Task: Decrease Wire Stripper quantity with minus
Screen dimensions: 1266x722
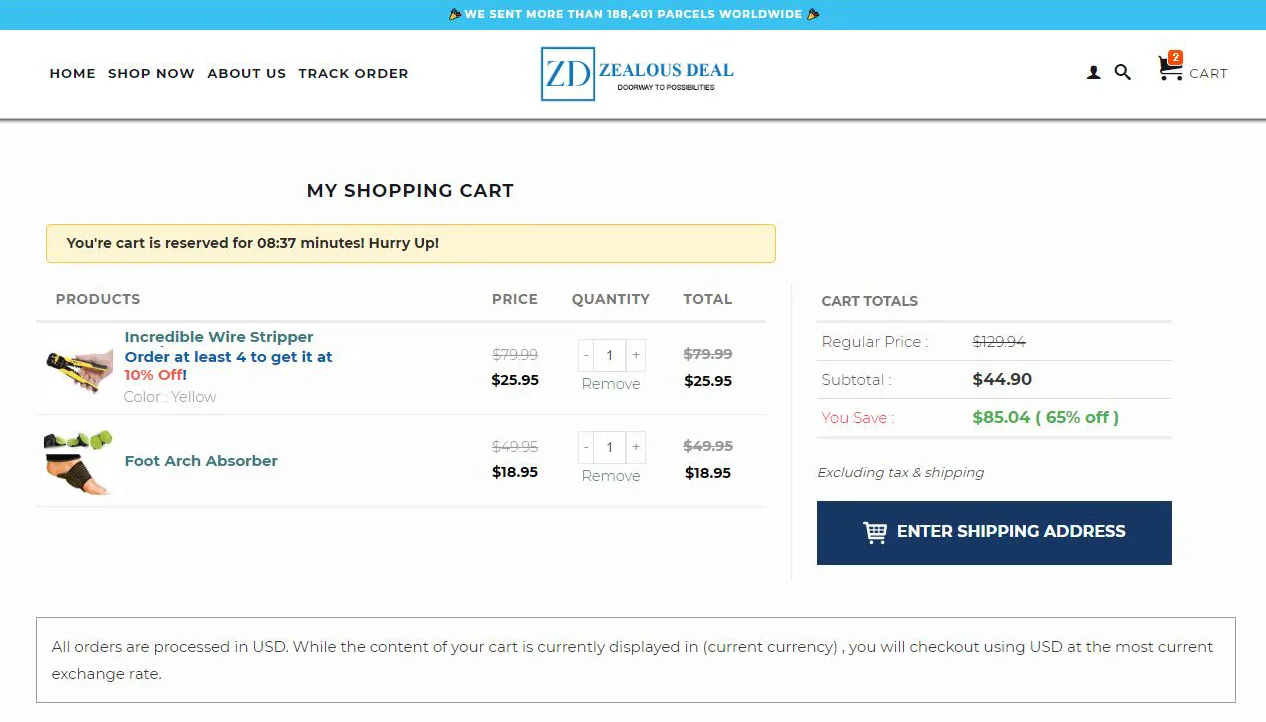Action: (586, 355)
